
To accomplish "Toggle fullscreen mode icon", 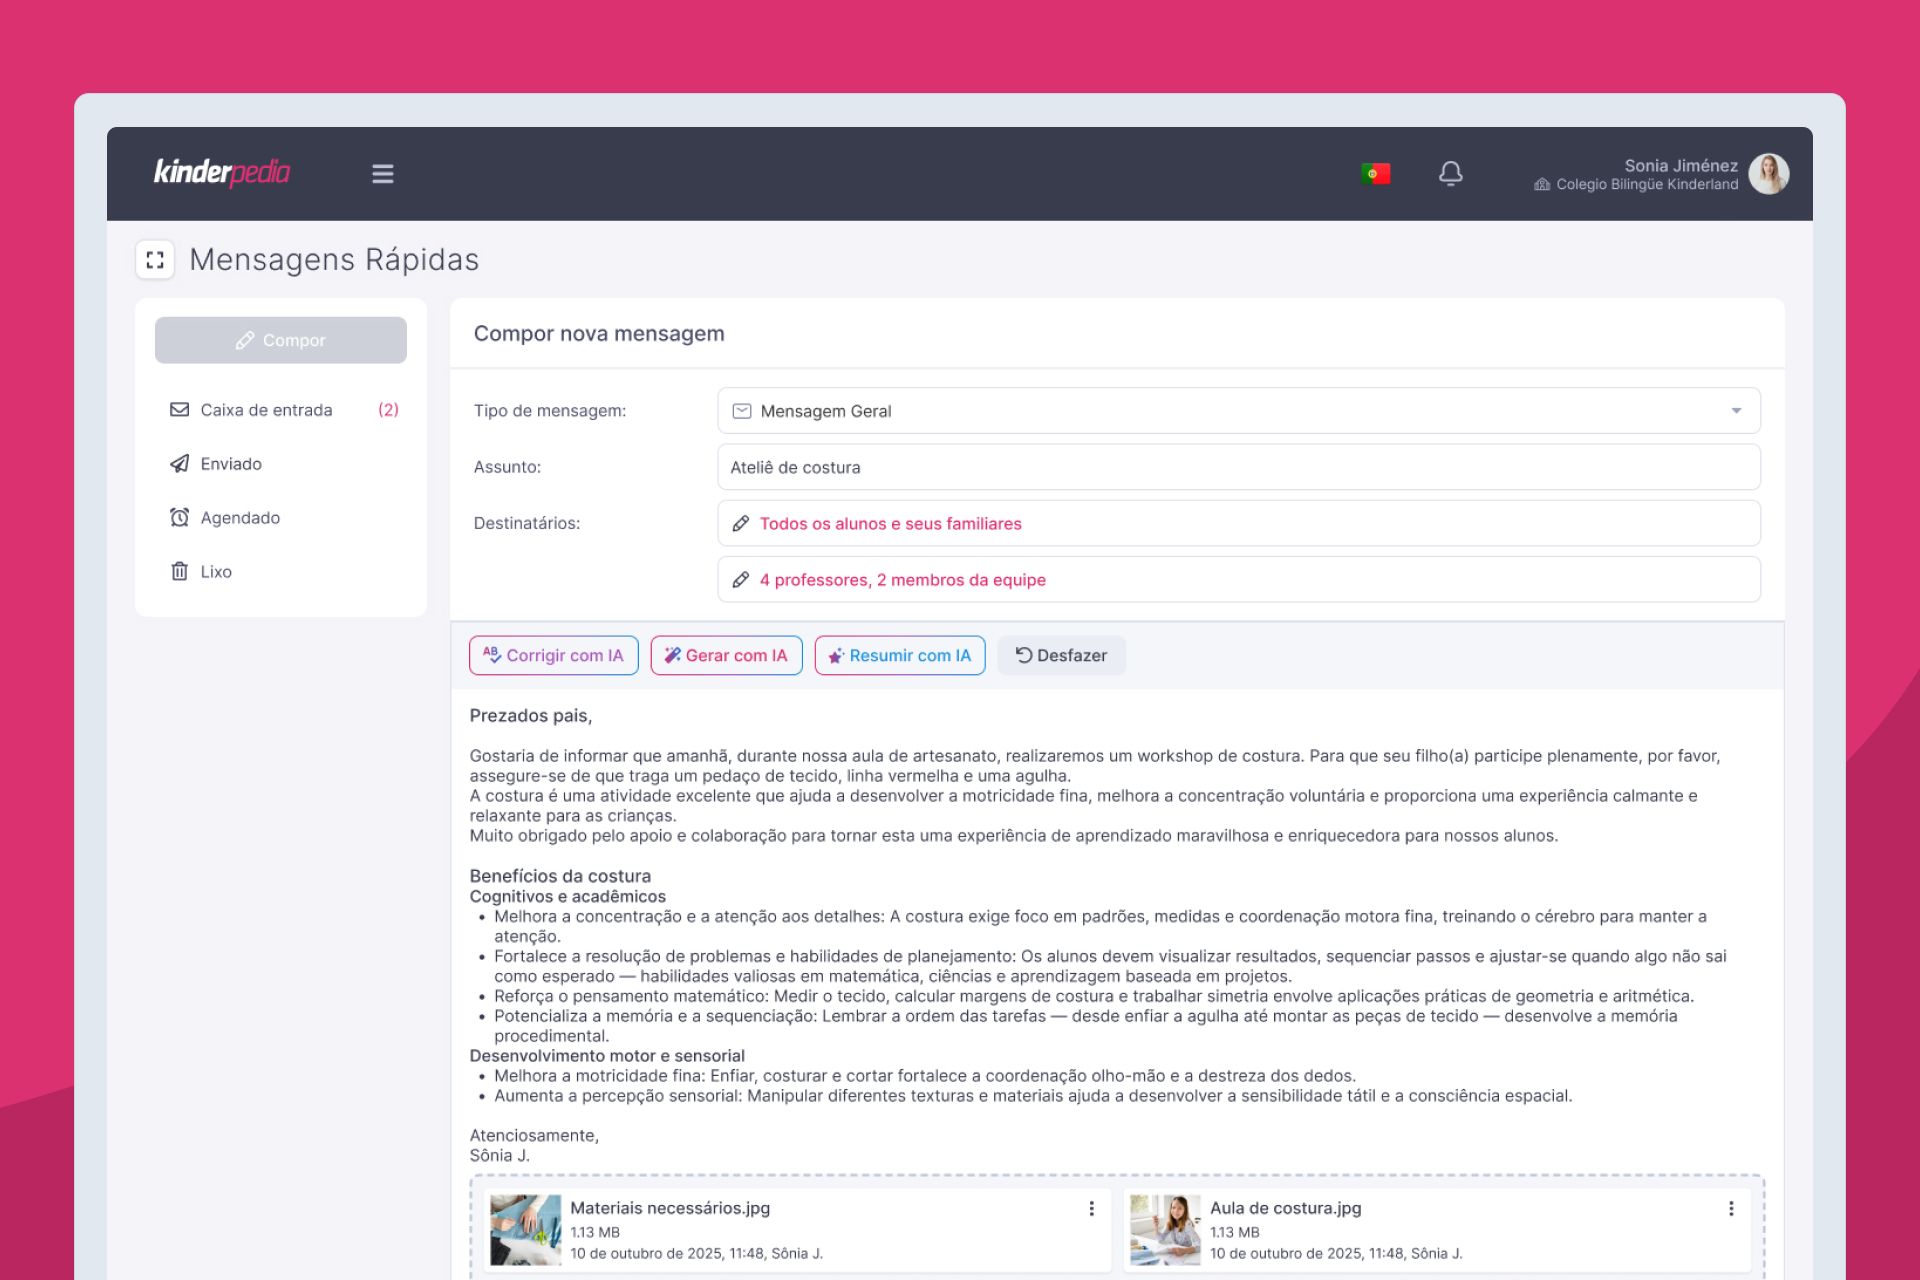I will [155, 260].
